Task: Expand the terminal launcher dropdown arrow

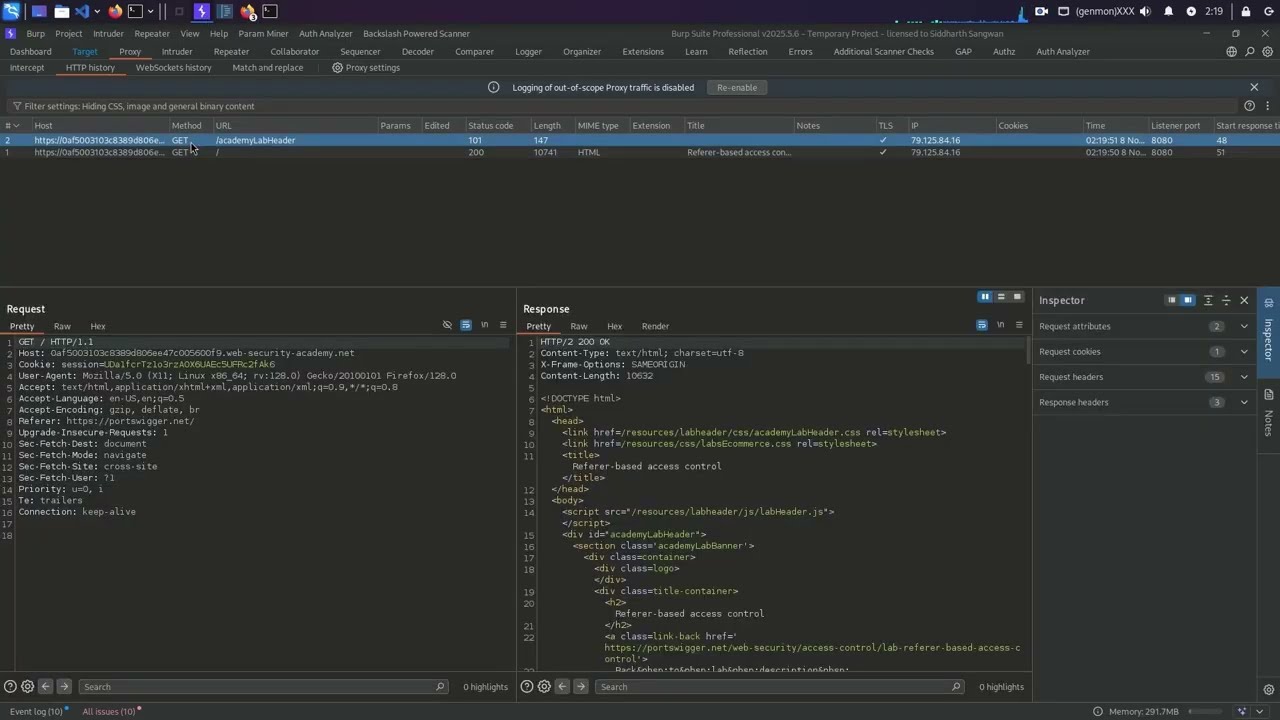Action: point(151,11)
